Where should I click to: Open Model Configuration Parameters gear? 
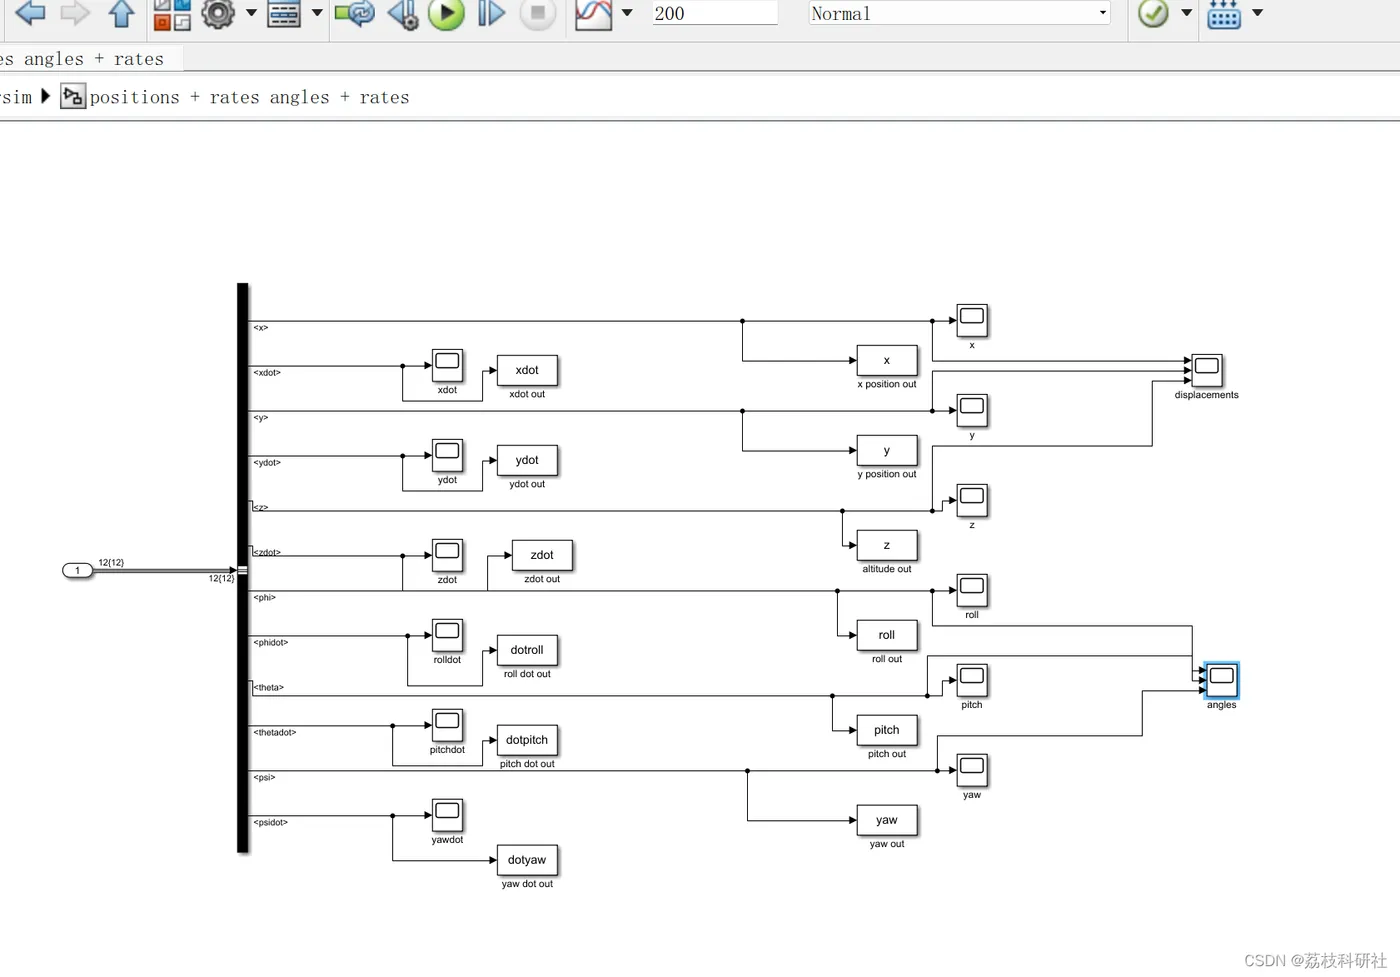click(x=218, y=13)
